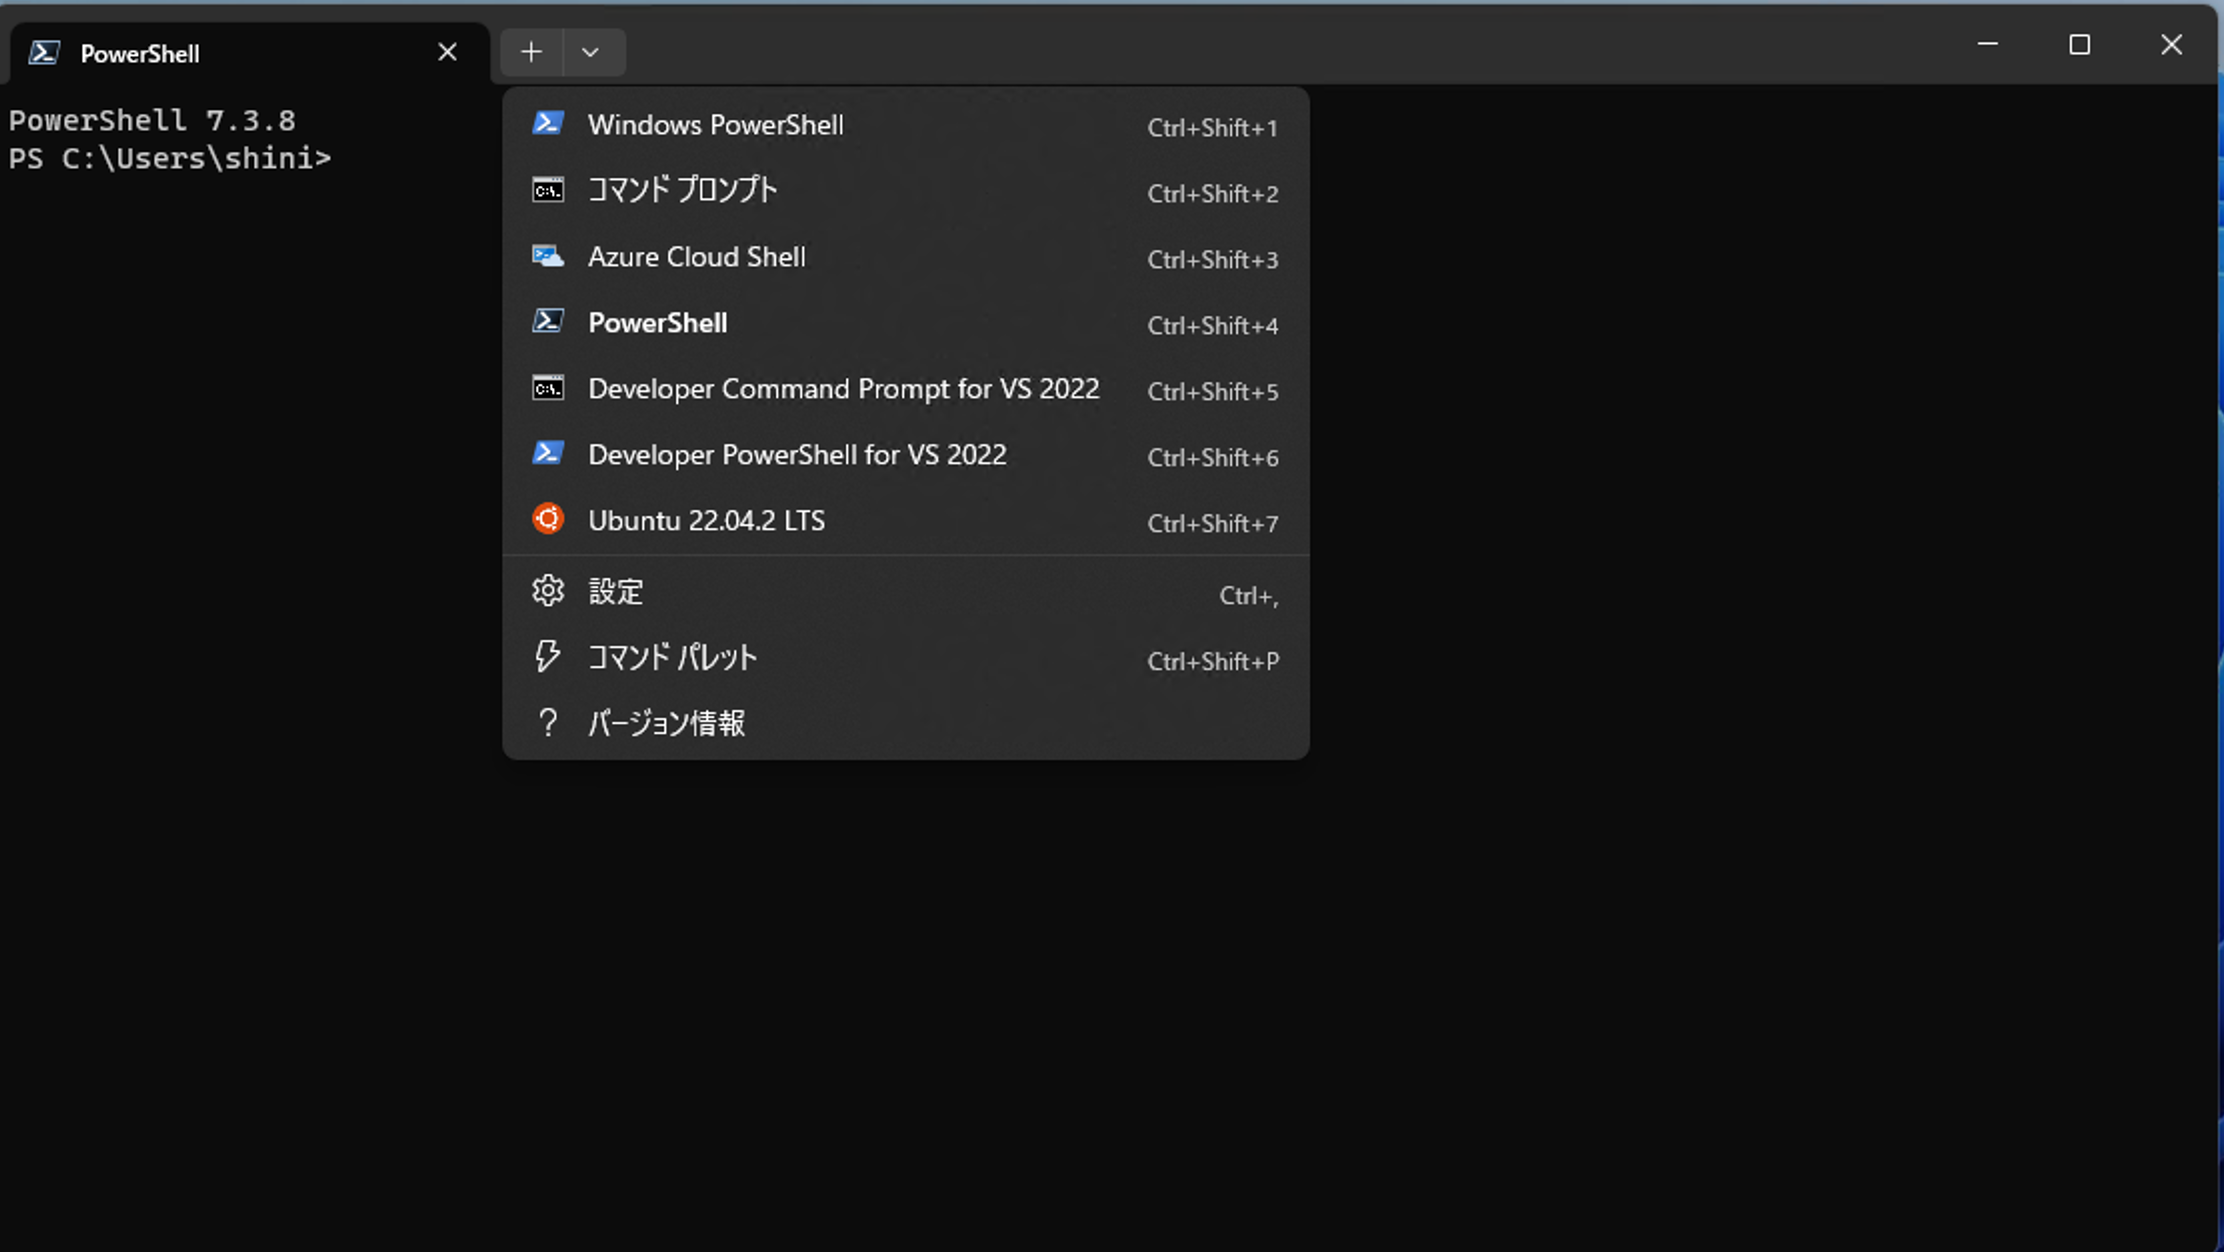Click the PowerShell 7.3.8 version text

click(x=152, y=120)
